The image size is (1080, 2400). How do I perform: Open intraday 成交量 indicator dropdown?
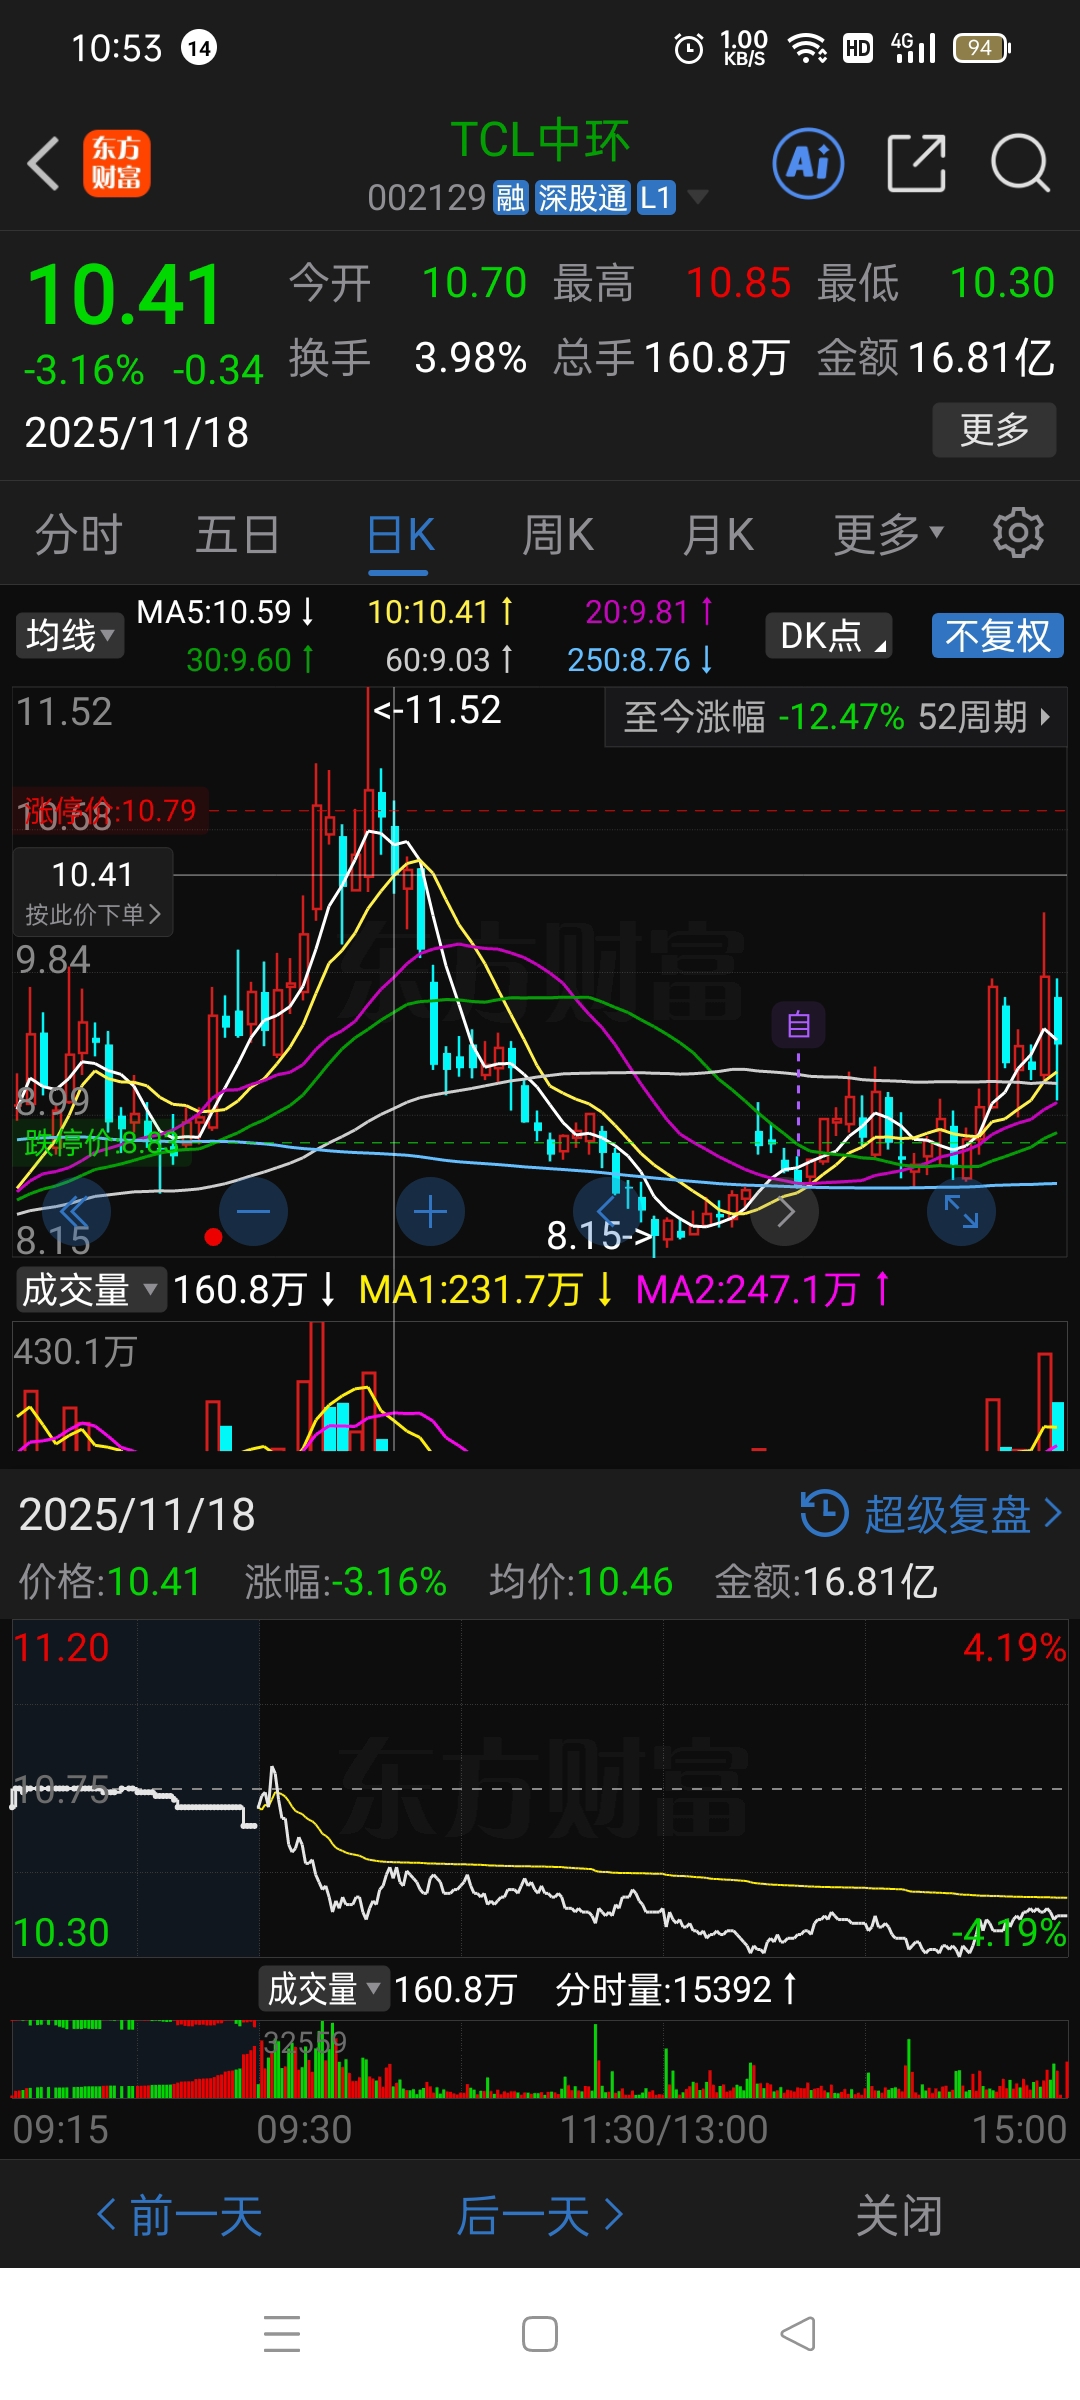pos(324,1989)
